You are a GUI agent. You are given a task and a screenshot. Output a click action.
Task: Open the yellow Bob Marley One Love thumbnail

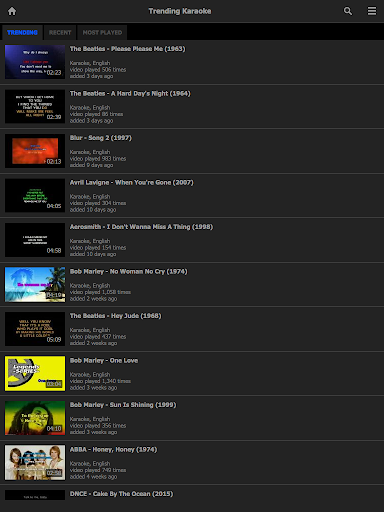coord(35,373)
